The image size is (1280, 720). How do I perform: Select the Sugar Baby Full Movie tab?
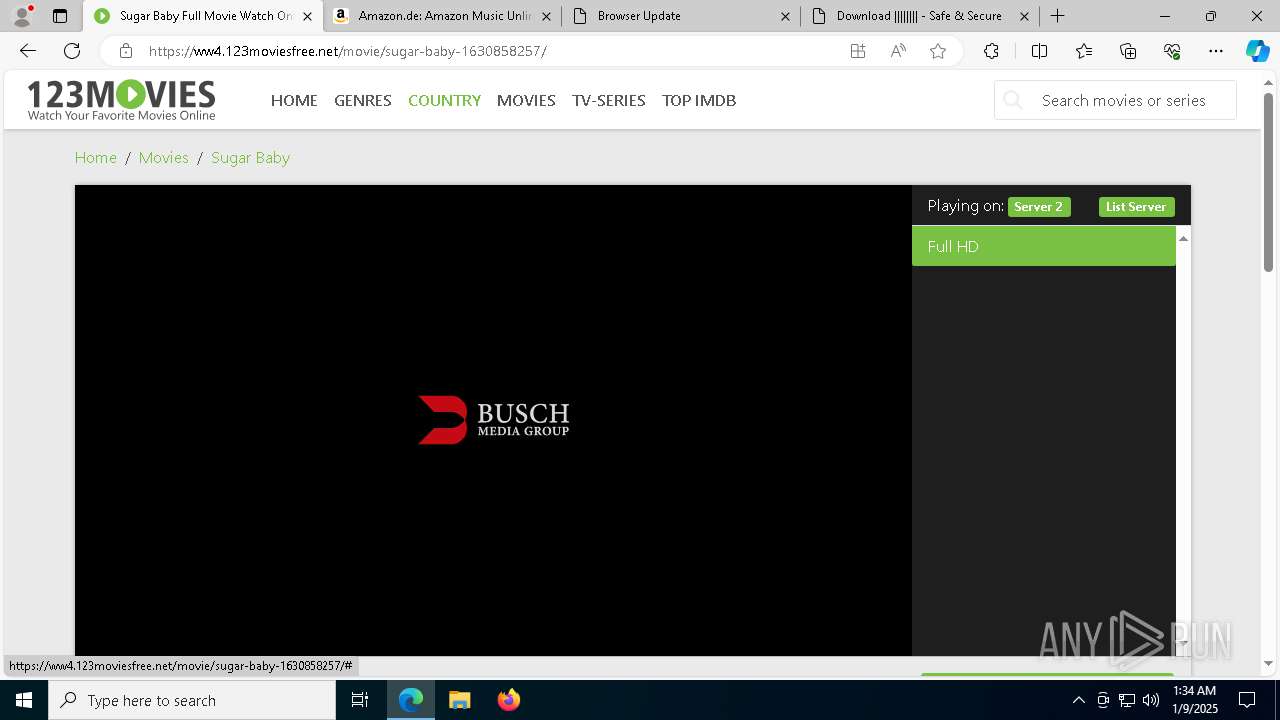(x=203, y=16)
